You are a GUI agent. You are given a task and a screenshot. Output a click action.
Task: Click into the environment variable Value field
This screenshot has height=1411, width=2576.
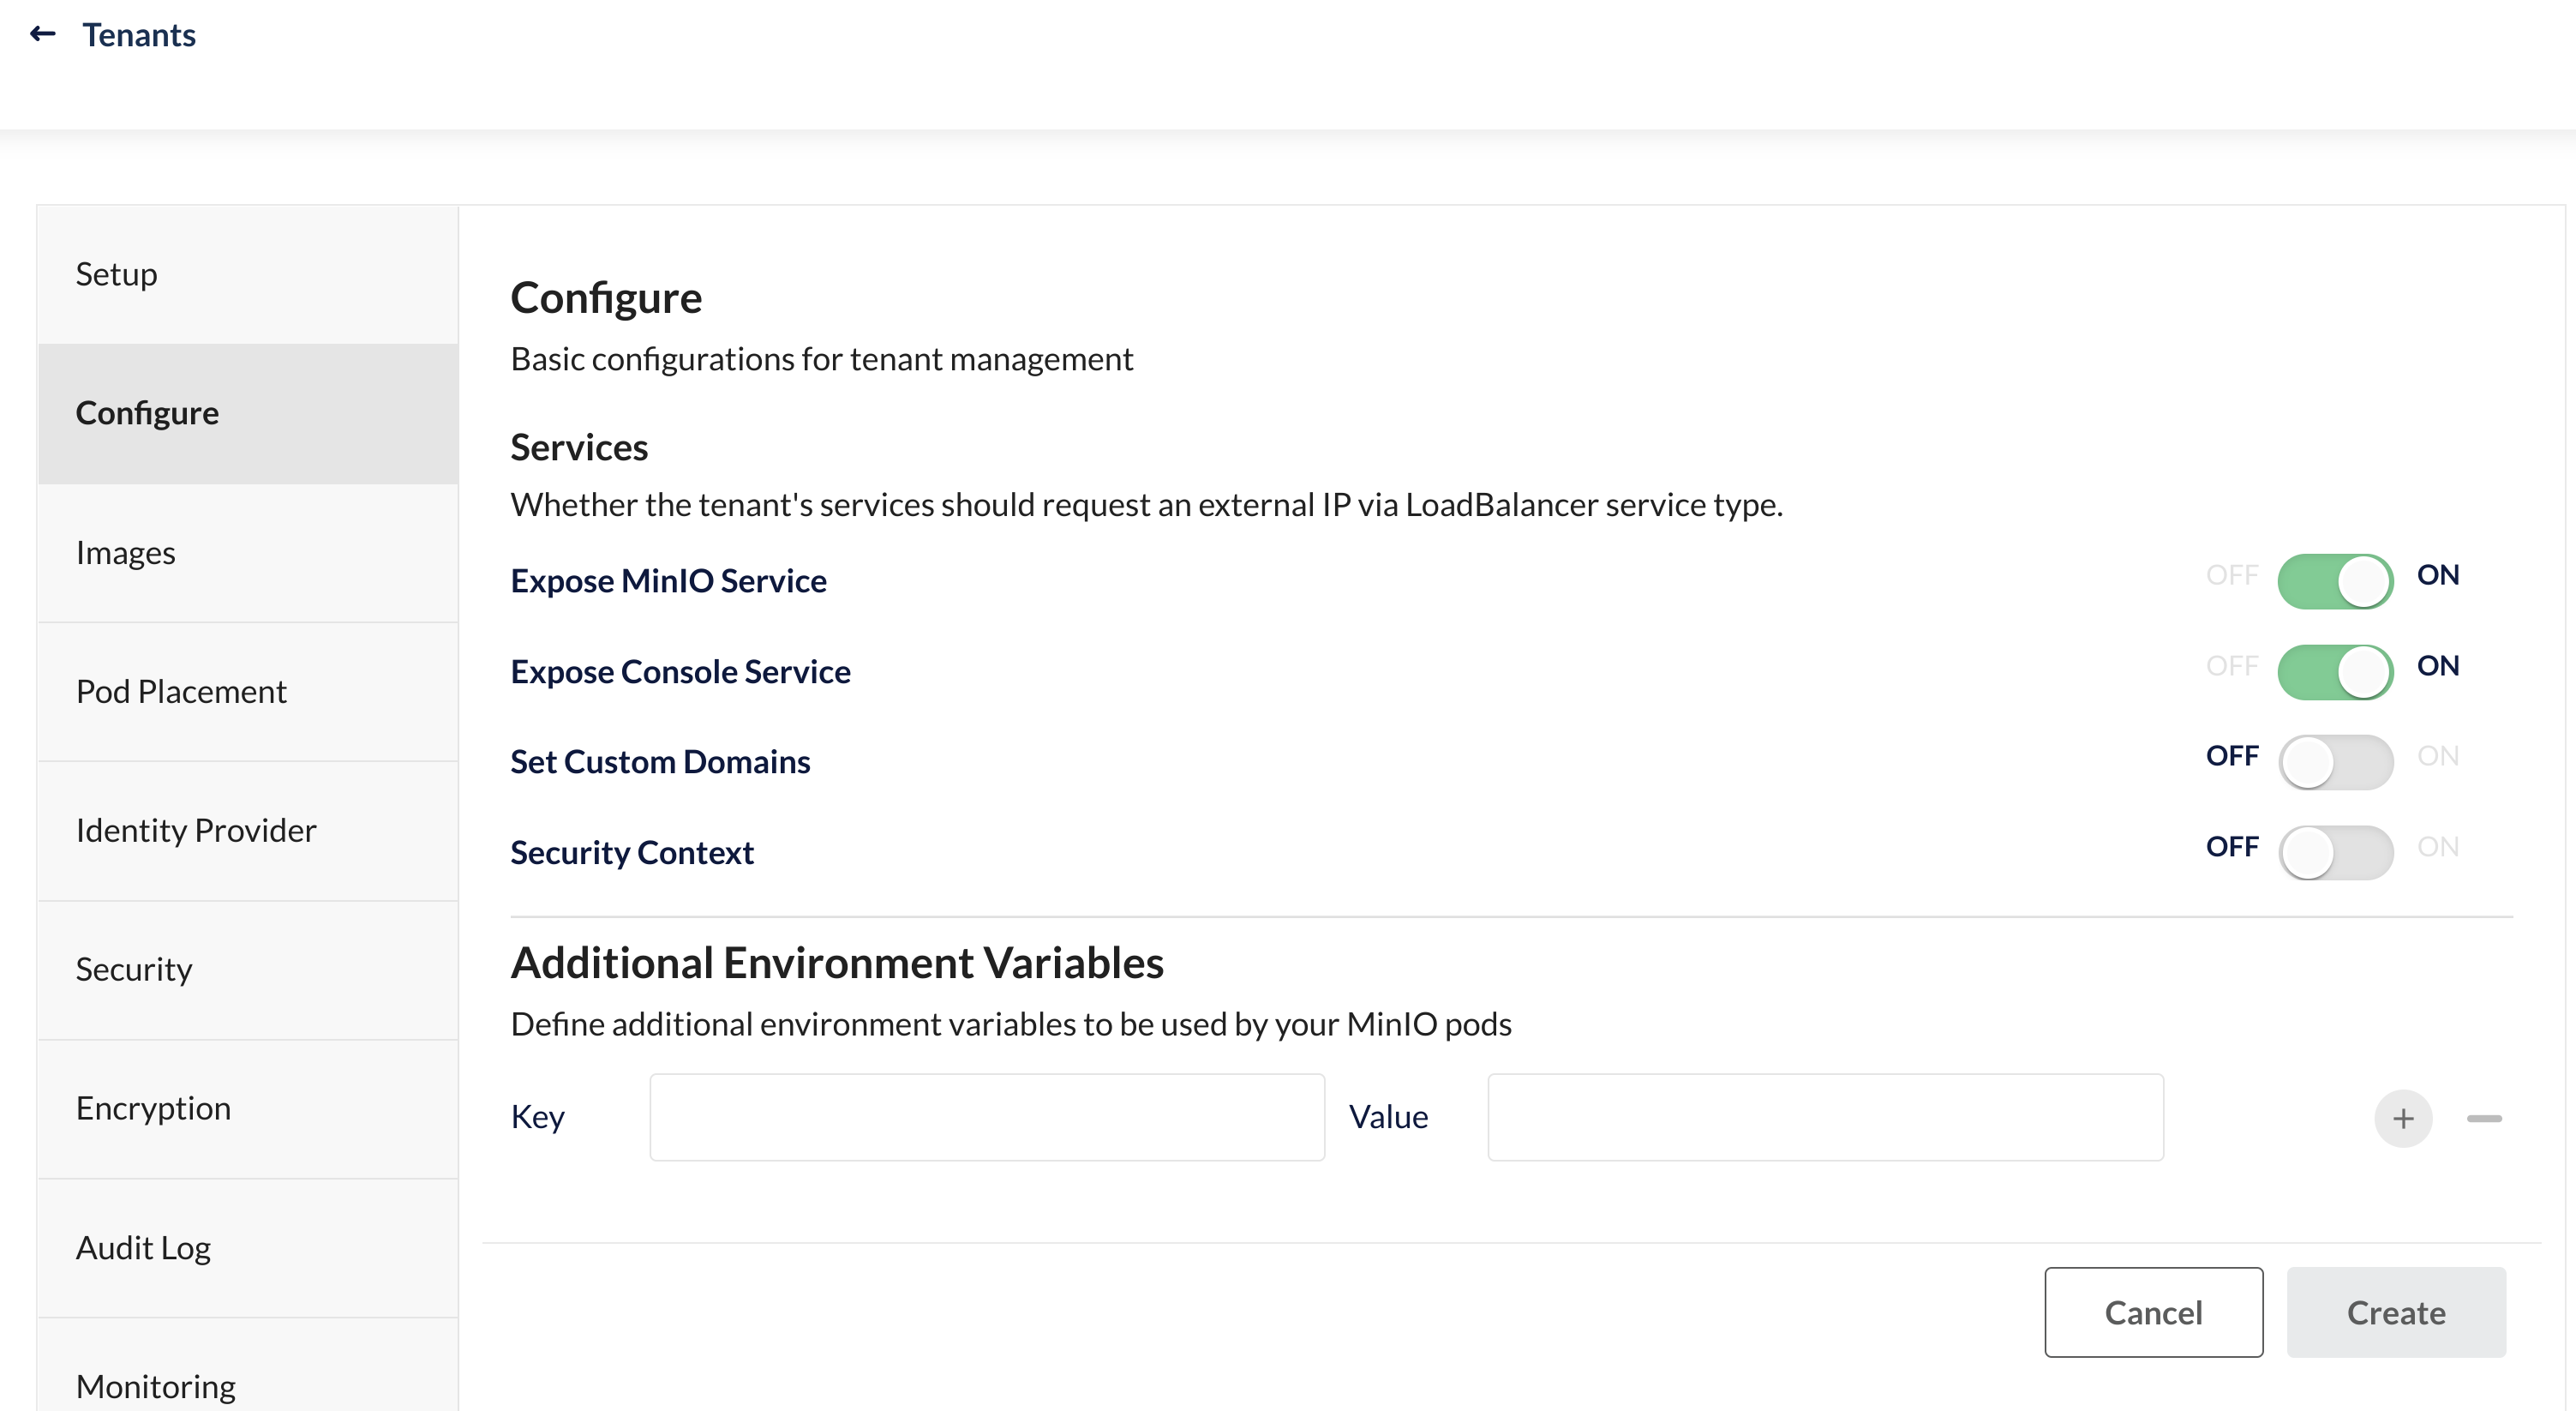pyautogui.click(x=1825, y=1117)
